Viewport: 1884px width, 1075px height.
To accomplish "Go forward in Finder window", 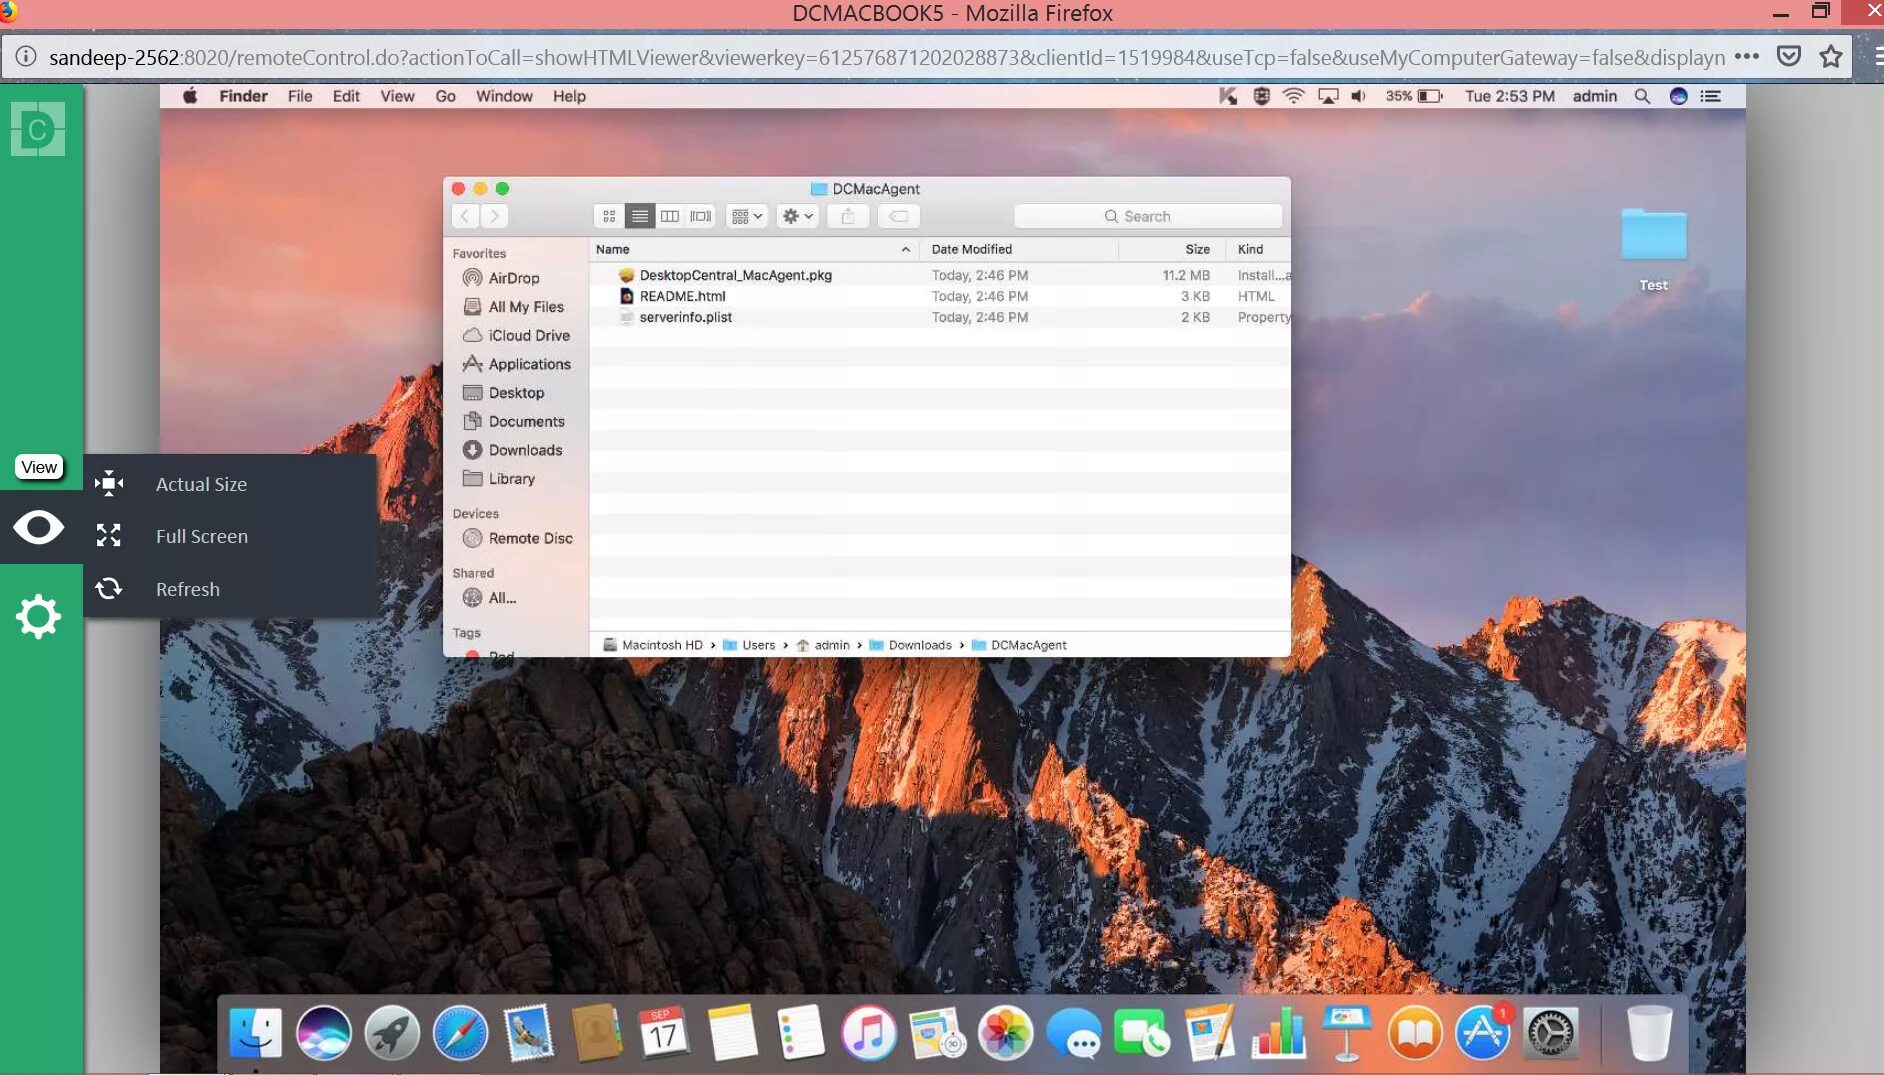I will click(x=494, y=216).
